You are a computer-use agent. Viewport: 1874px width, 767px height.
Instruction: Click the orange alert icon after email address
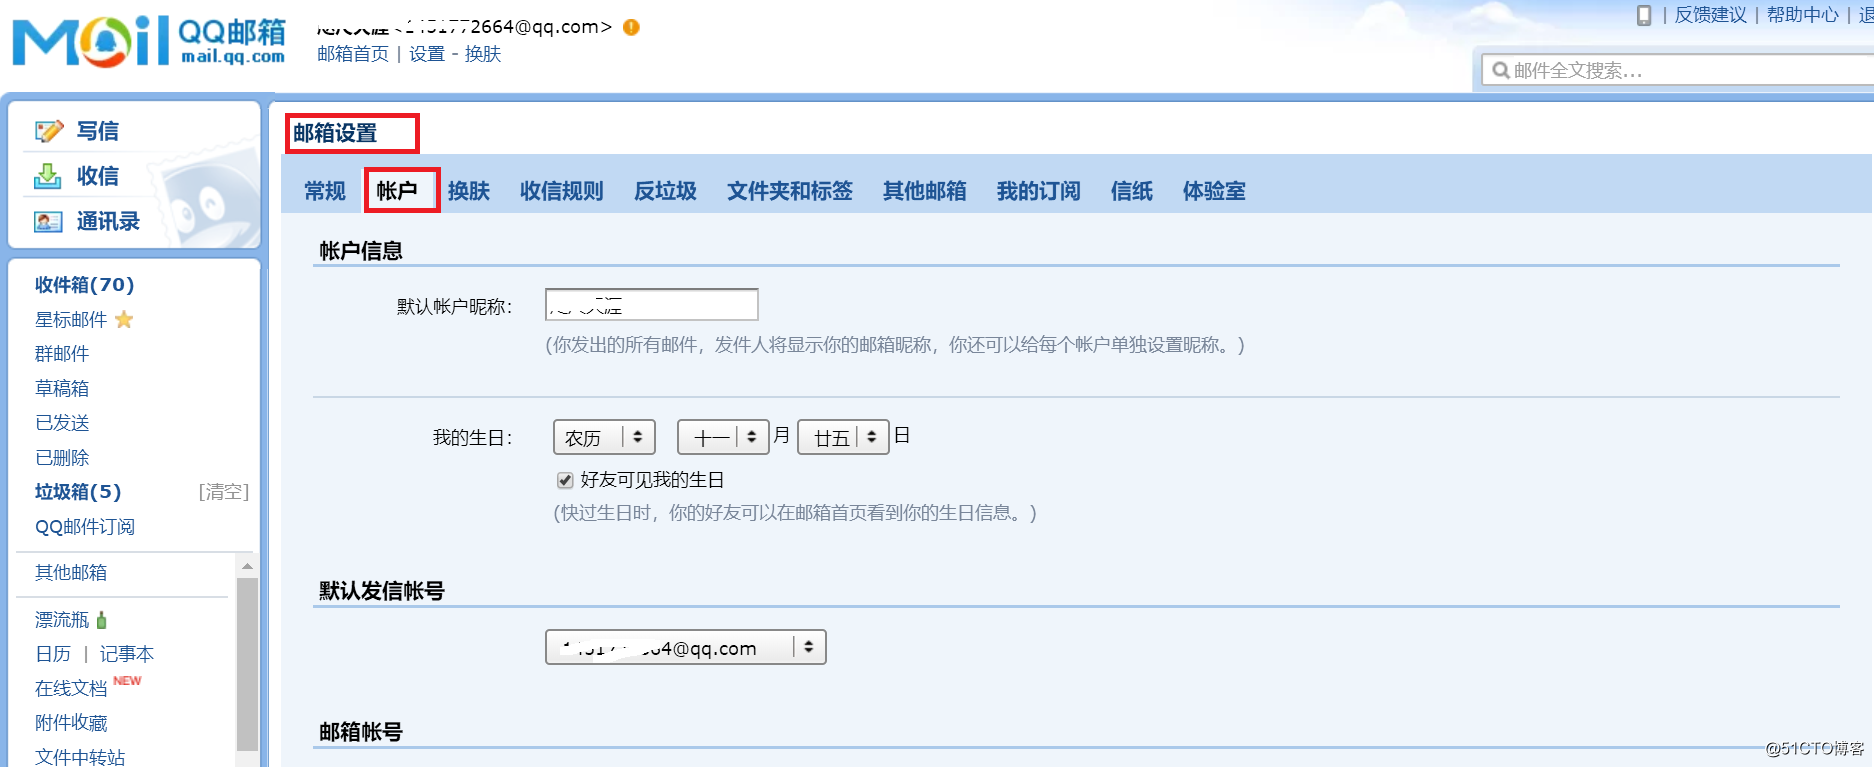coord(631,27)
